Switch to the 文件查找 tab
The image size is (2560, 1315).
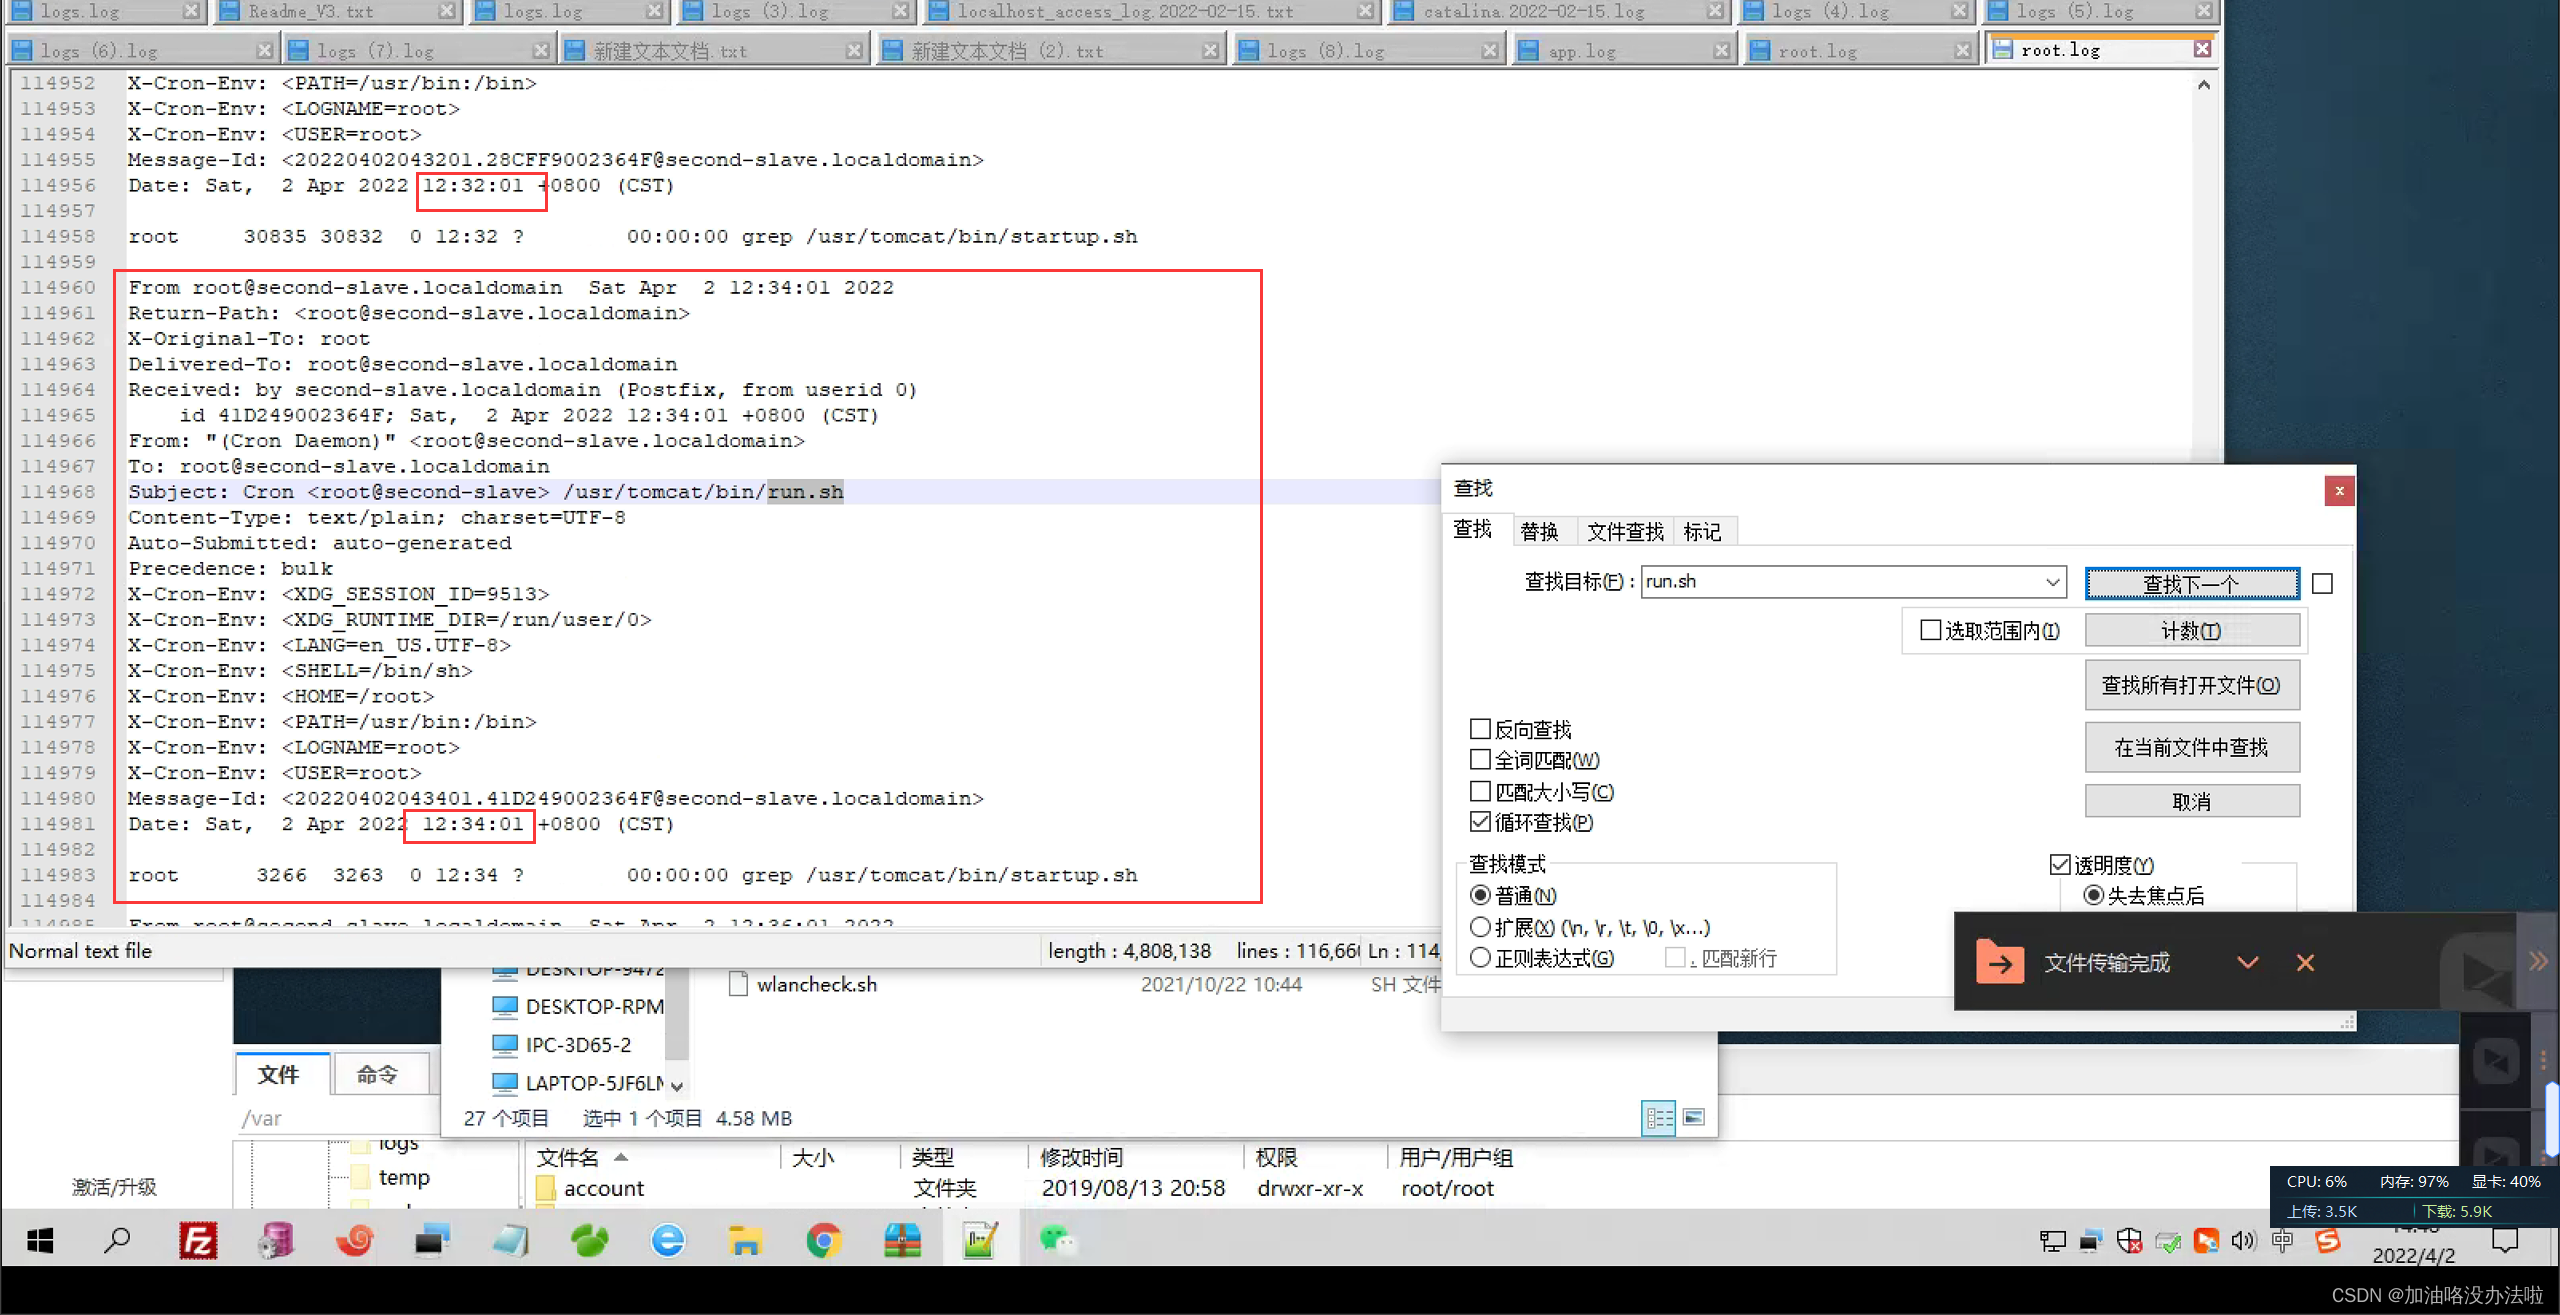coord(1625,531)
